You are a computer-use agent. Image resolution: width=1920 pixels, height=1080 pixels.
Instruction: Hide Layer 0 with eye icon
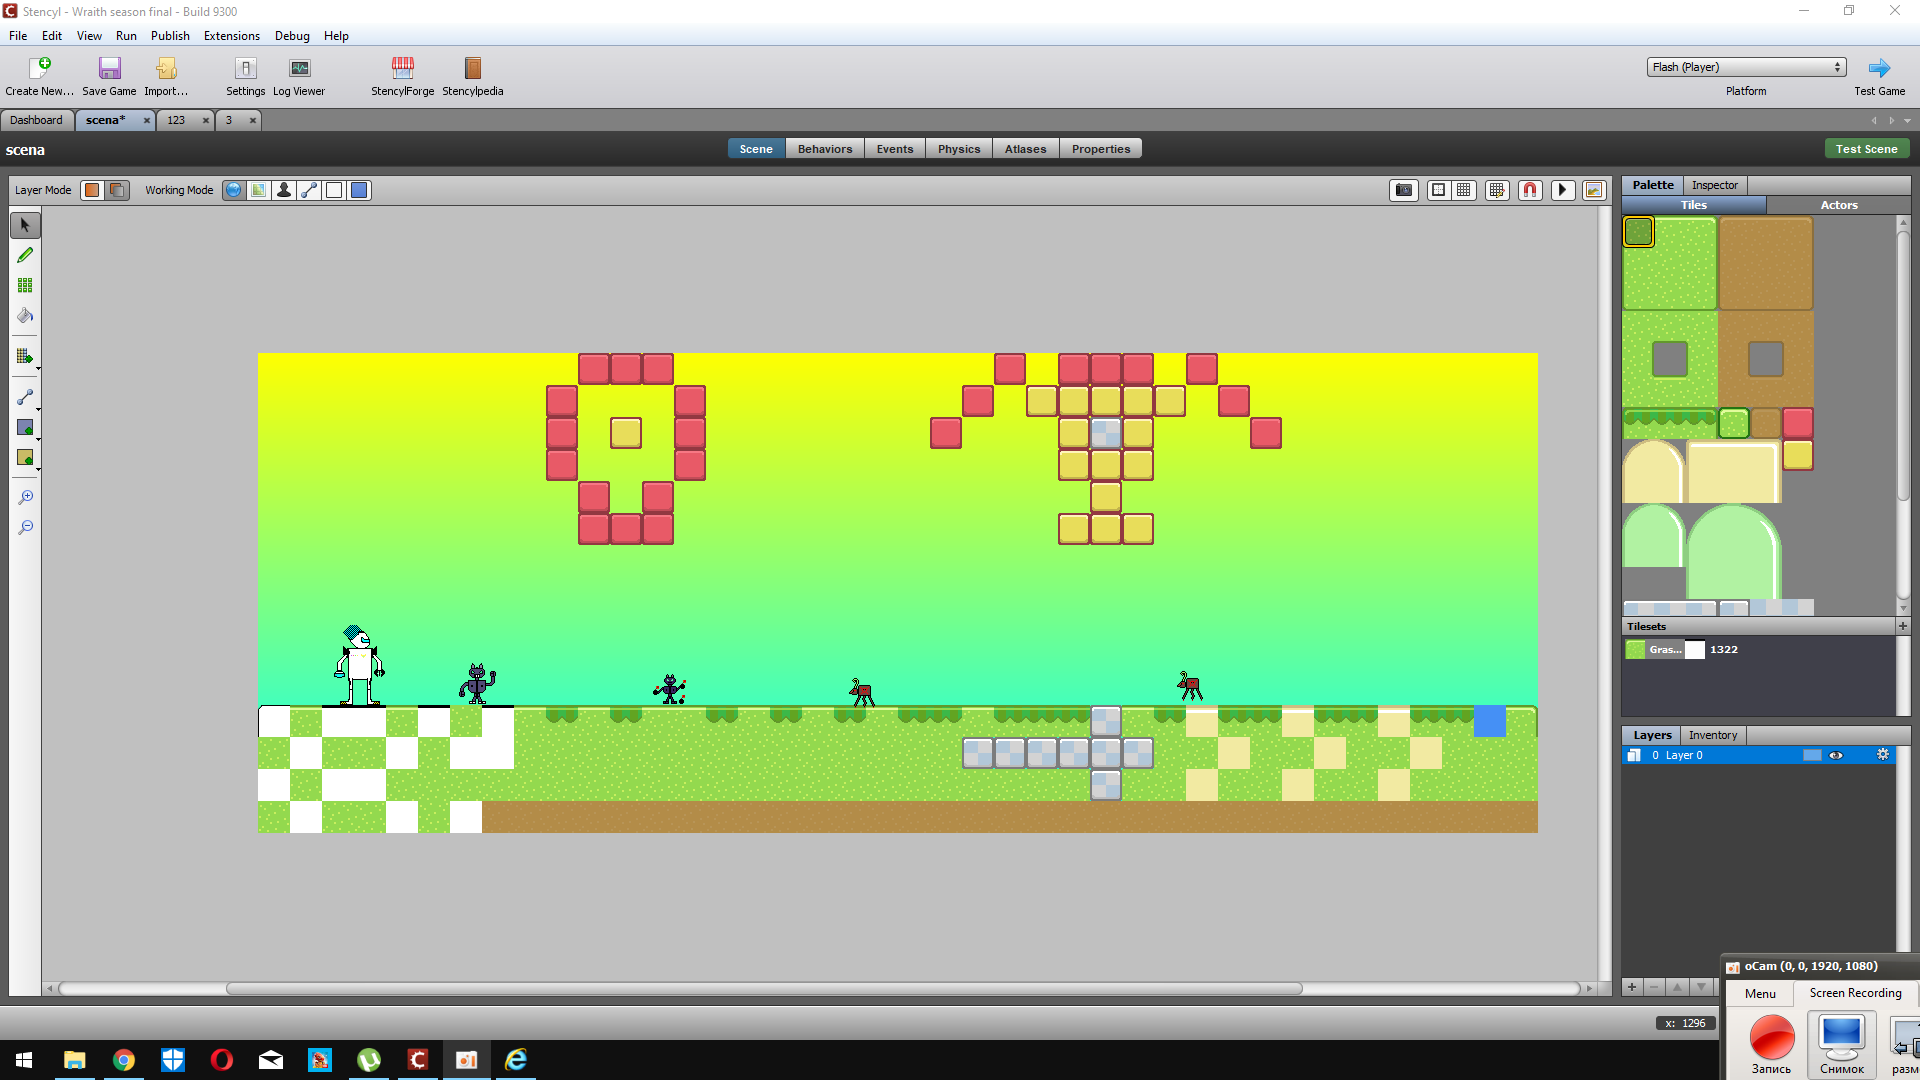[x=1836, y=755]
